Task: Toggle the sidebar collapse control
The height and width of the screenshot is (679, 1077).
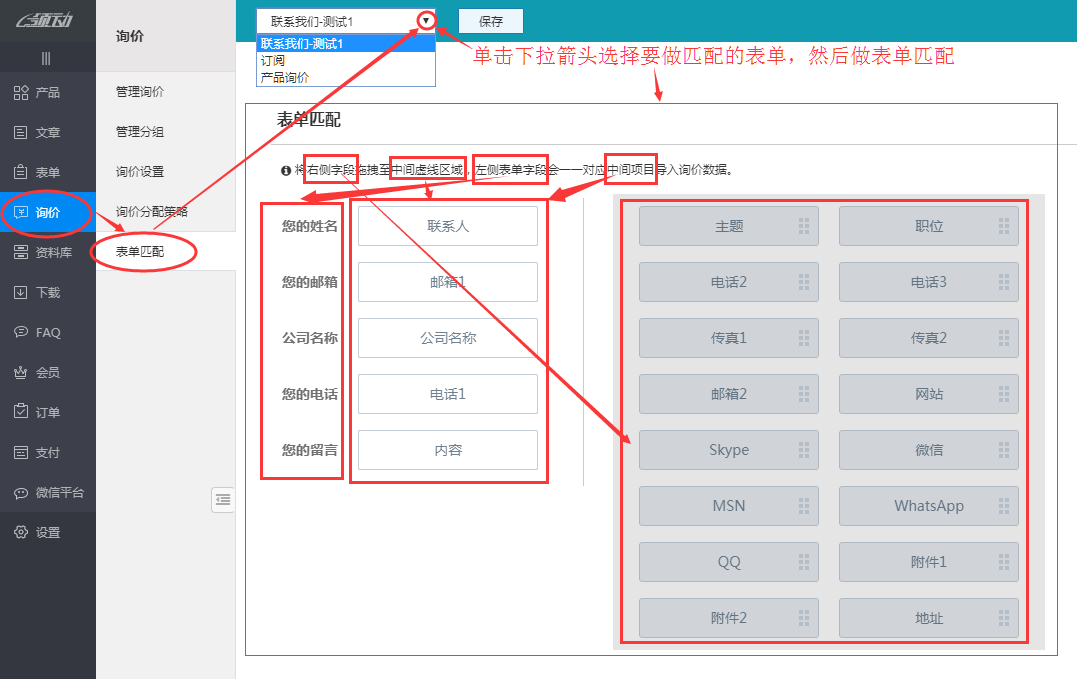Action: click(223, 499)
